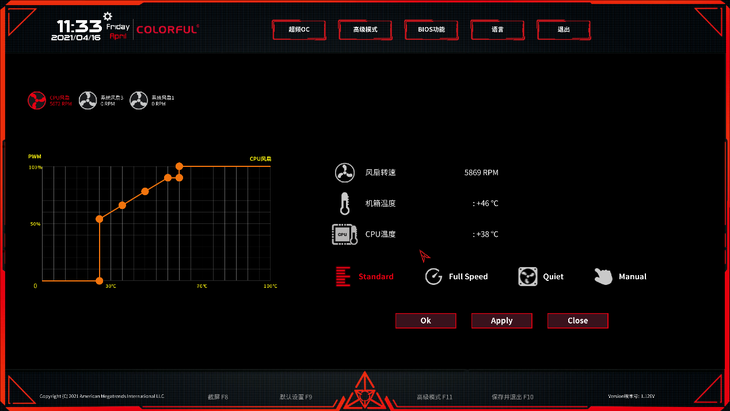Choose the Manual fan profile
Viewport: 730px width, 411px height.
[x=621, y=276]
